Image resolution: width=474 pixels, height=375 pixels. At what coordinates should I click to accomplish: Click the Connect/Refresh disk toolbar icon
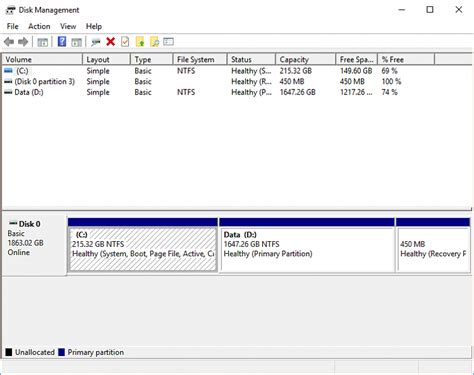click(96, 42)
